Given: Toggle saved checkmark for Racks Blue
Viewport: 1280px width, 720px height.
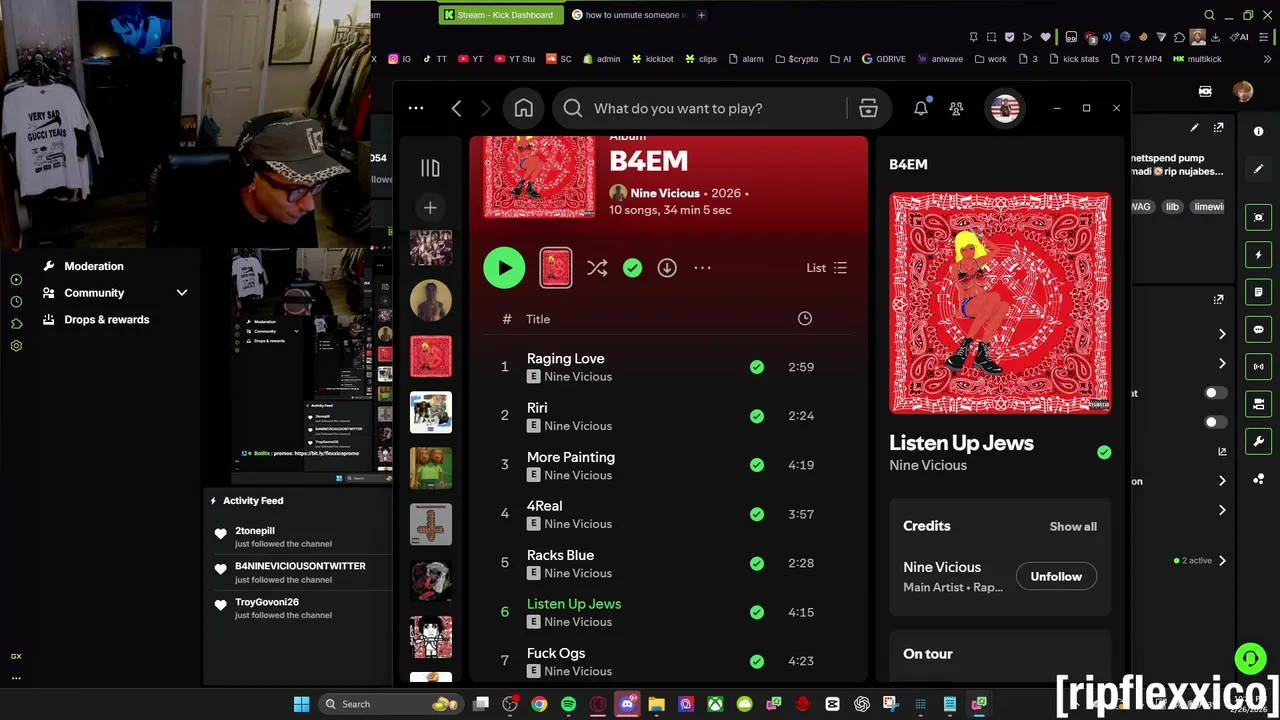Looking at the screenshot, I should click(757, 563).
